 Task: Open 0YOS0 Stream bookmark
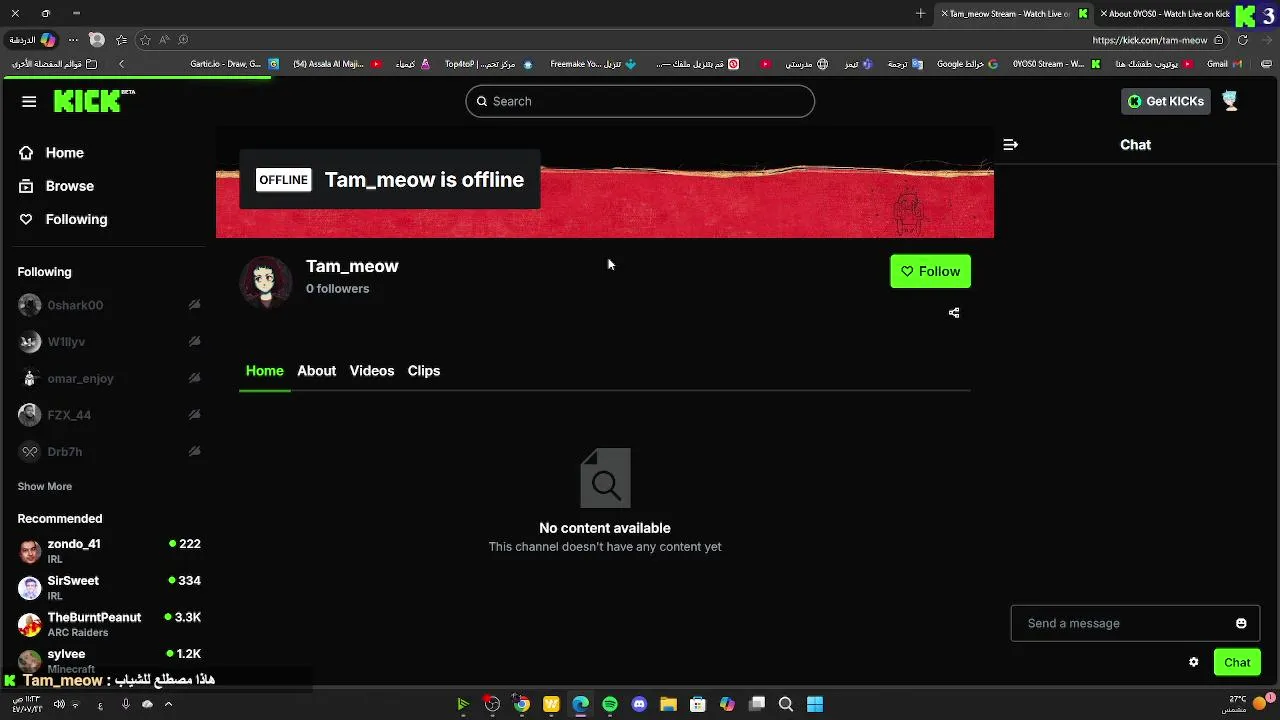(1056, 63)
